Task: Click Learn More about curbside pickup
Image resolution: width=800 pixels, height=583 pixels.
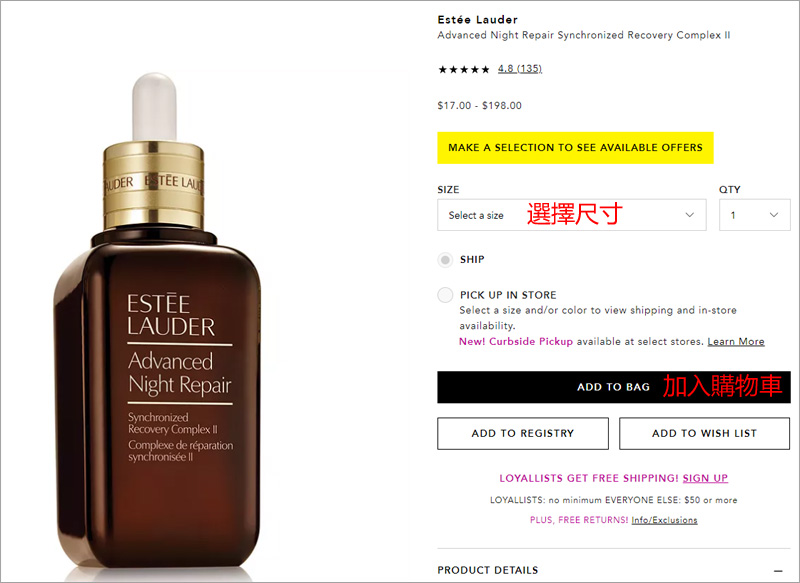Action: 736,341
